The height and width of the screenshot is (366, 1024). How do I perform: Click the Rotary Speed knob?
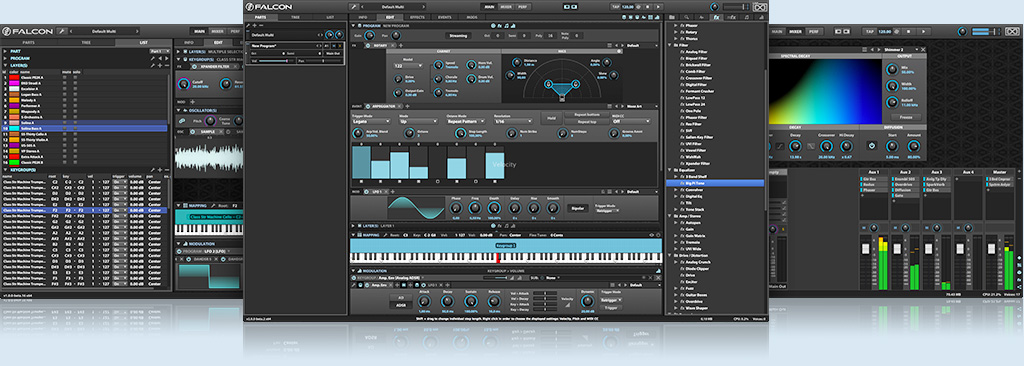click(438, 65)
